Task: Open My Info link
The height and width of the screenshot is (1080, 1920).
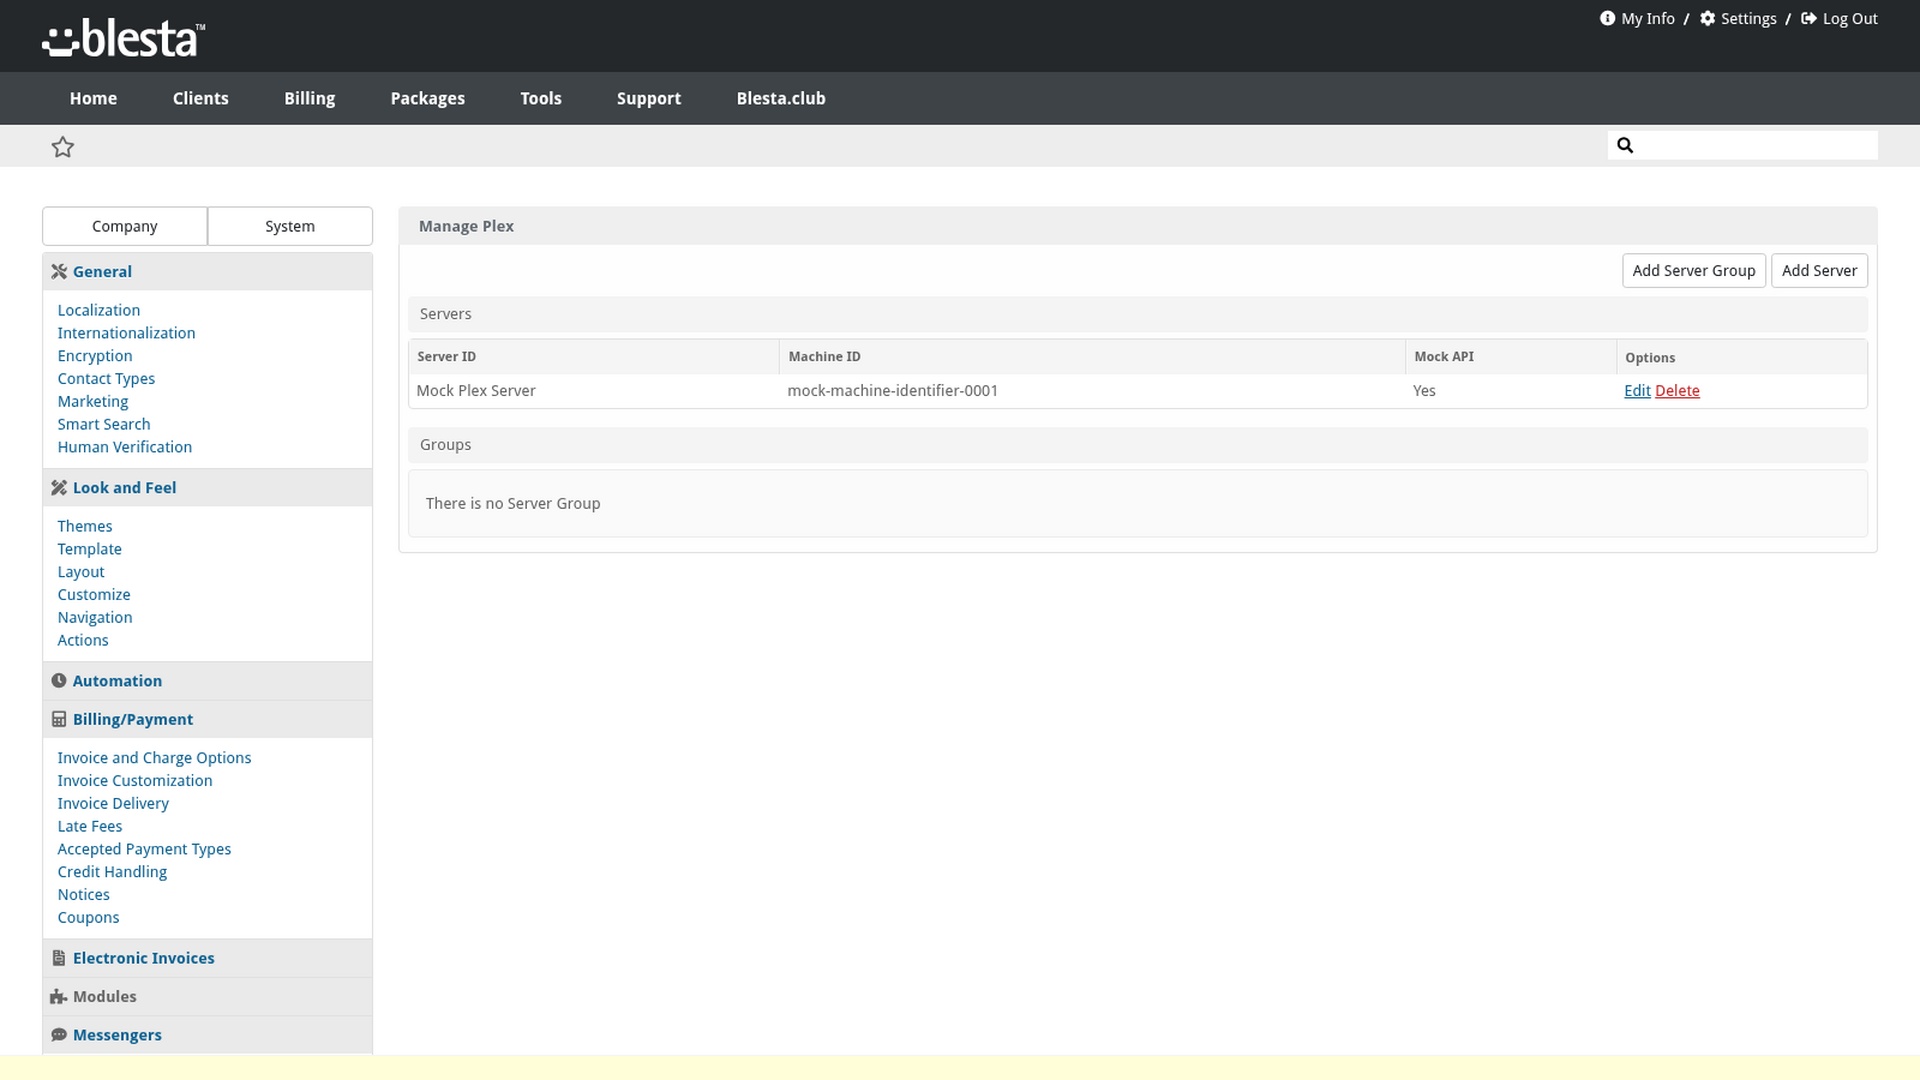Action: point(1648,18)
